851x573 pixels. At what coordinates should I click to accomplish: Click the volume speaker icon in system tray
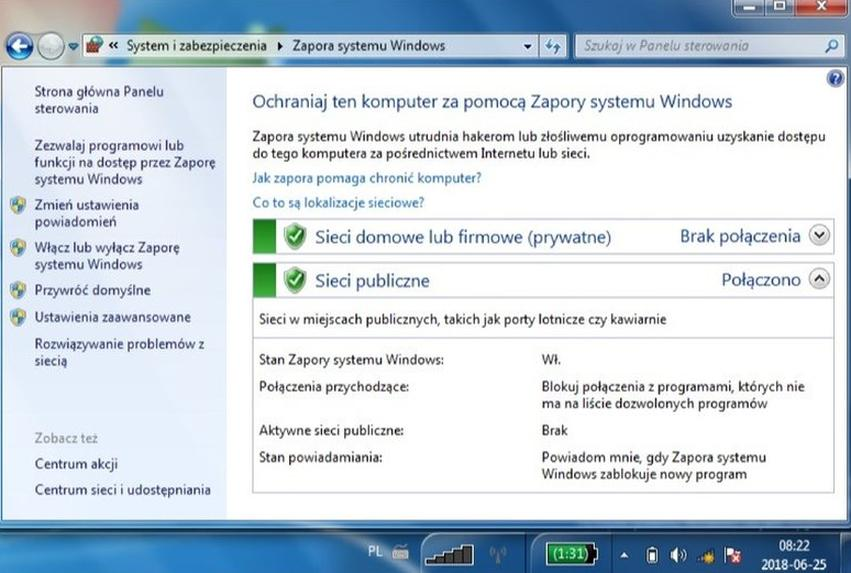pos(678,553)
